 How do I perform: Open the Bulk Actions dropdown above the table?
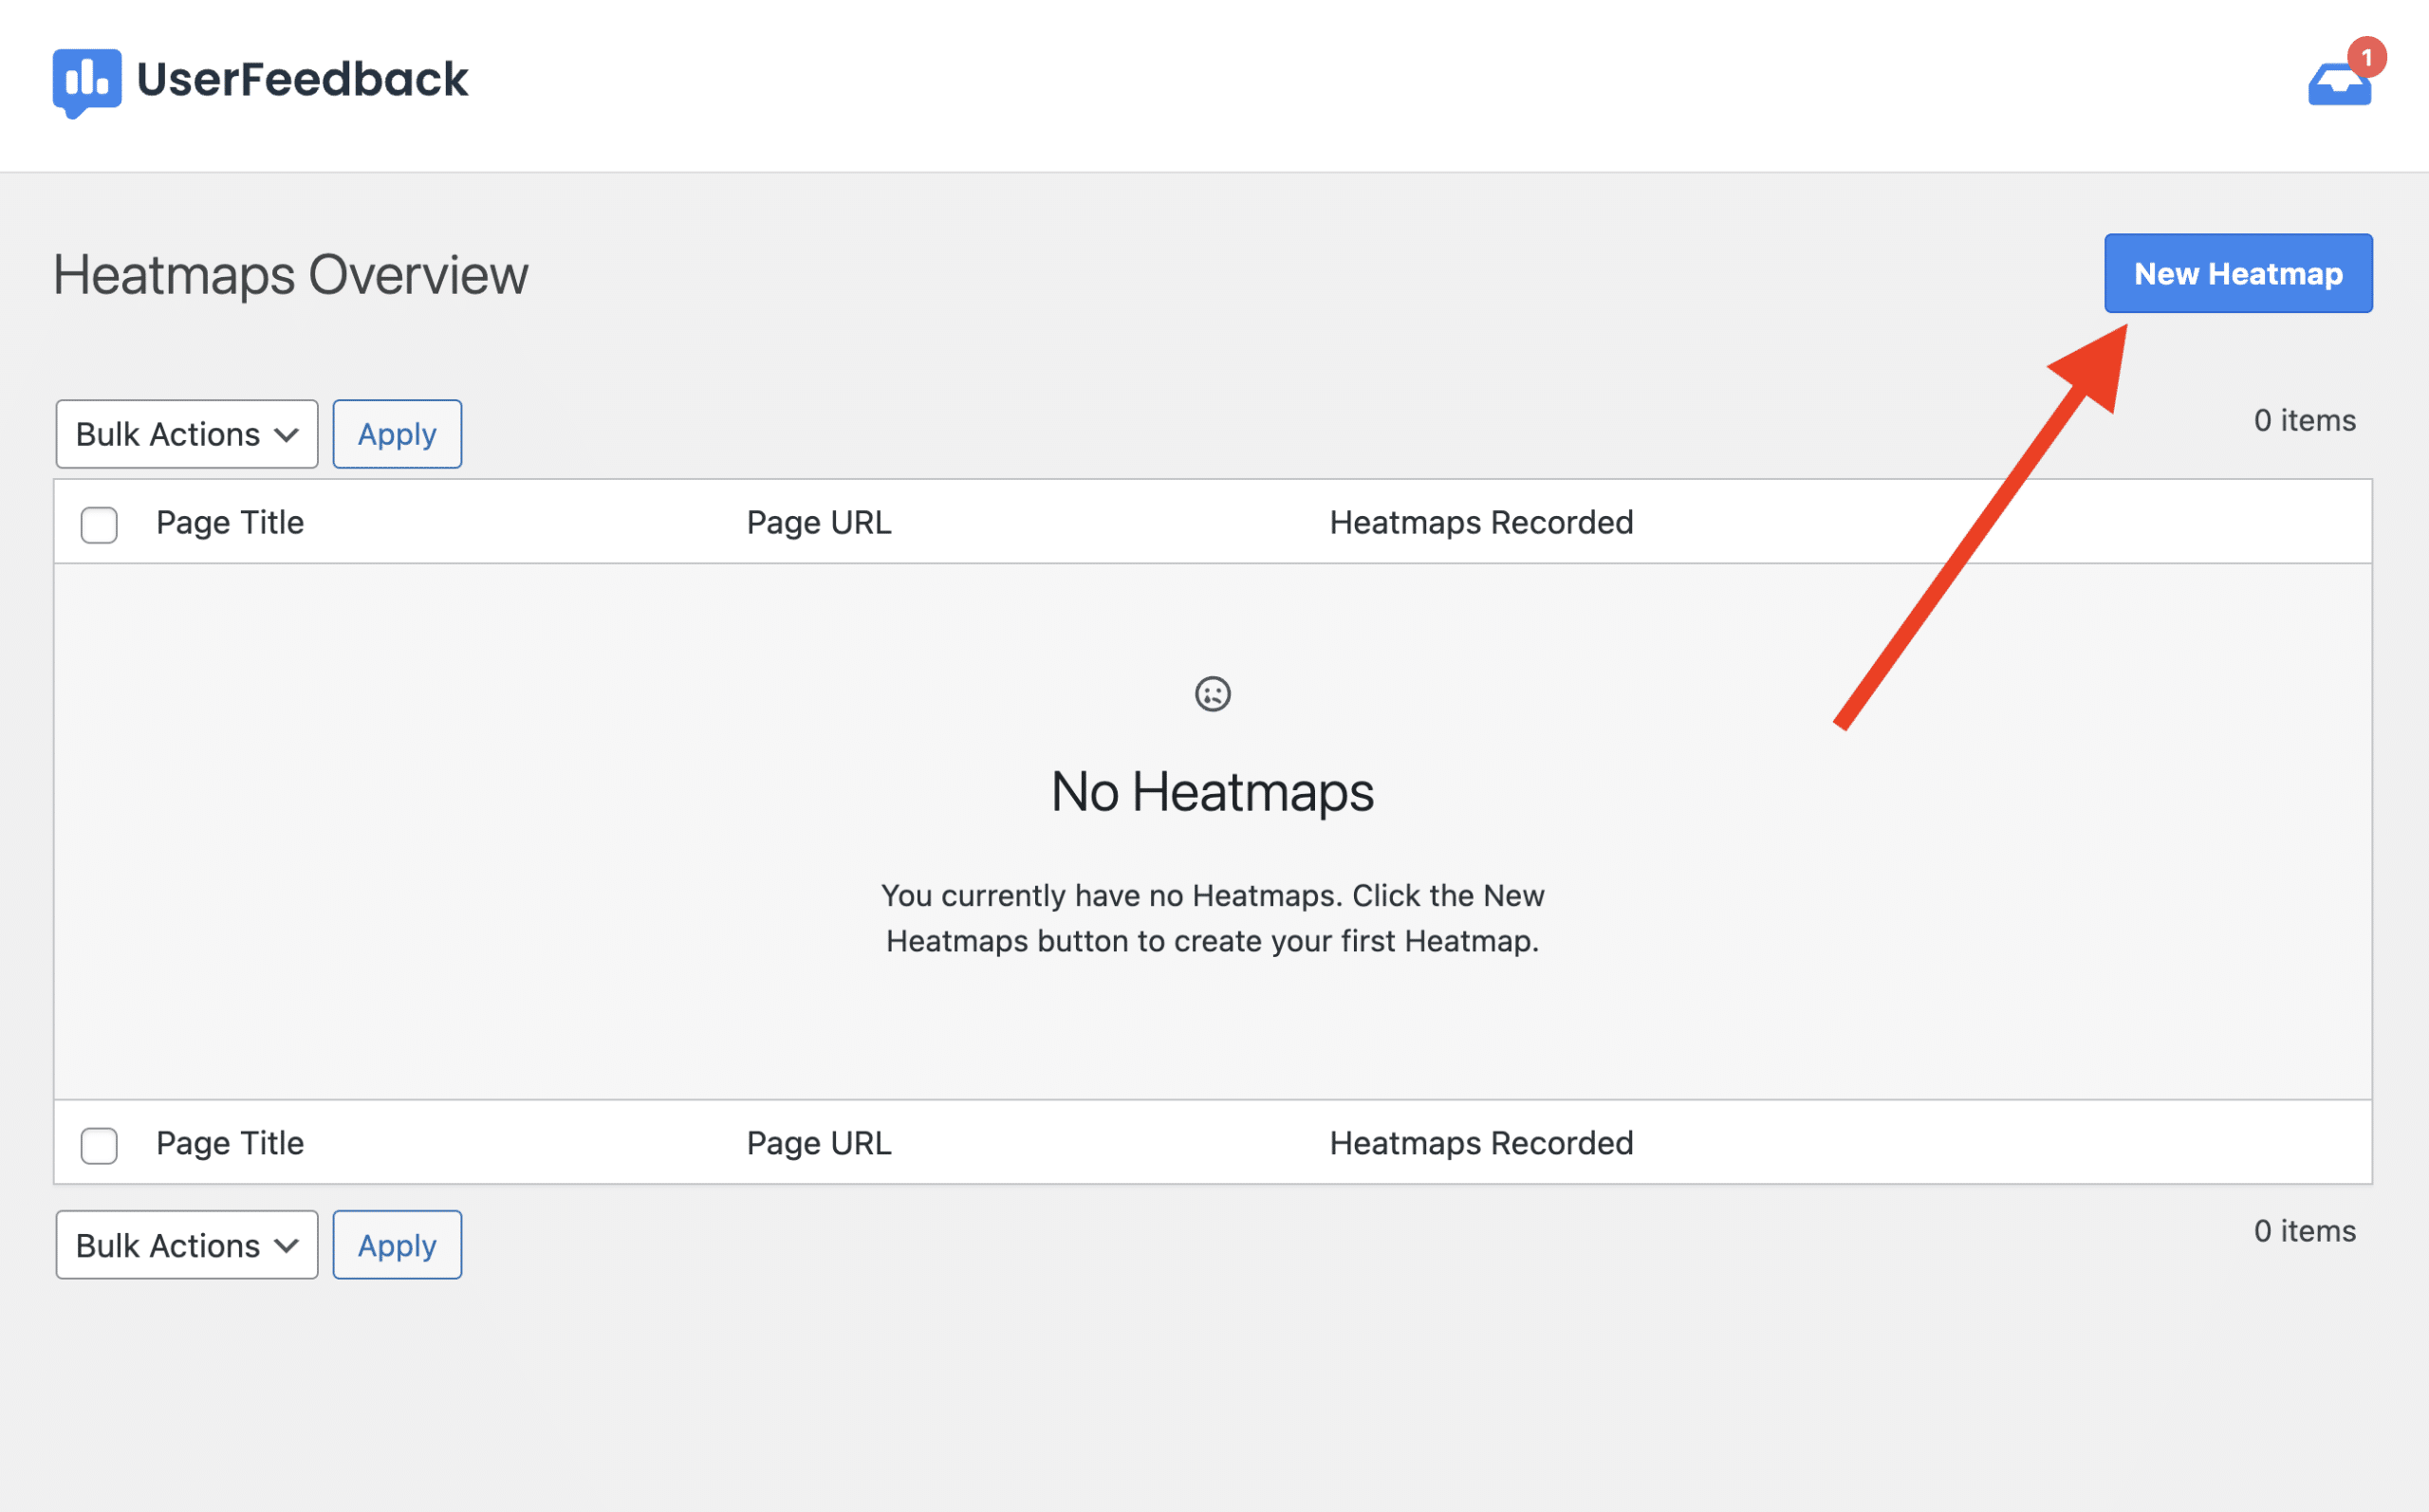(187, 434)
